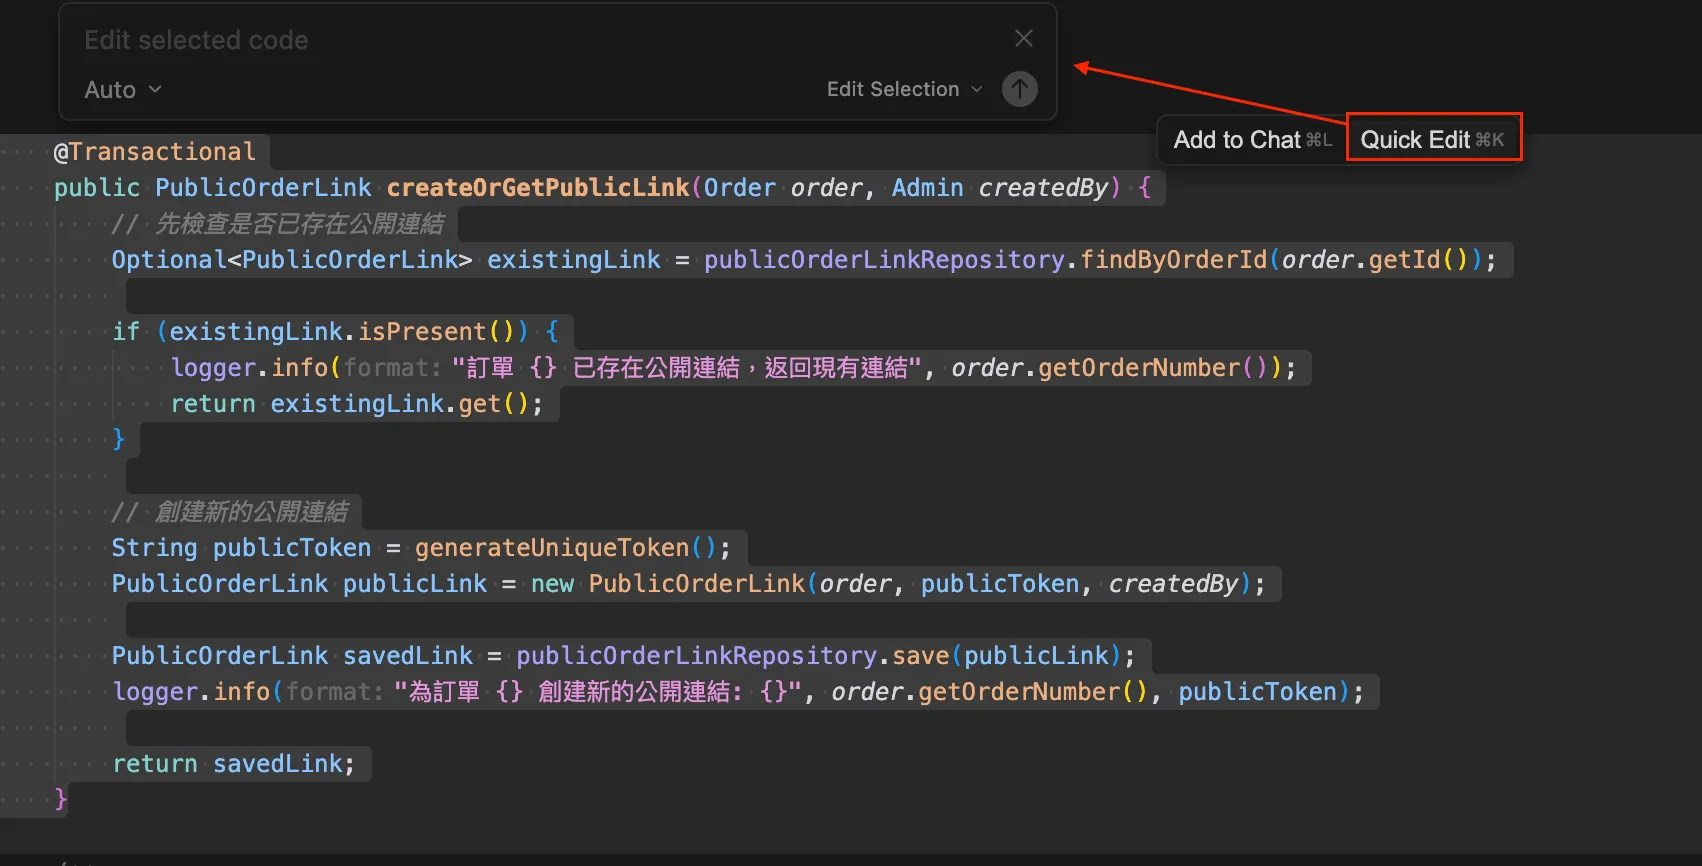
Task: Expand the Edit Selection mode dropdown
Action: [904, 89]
